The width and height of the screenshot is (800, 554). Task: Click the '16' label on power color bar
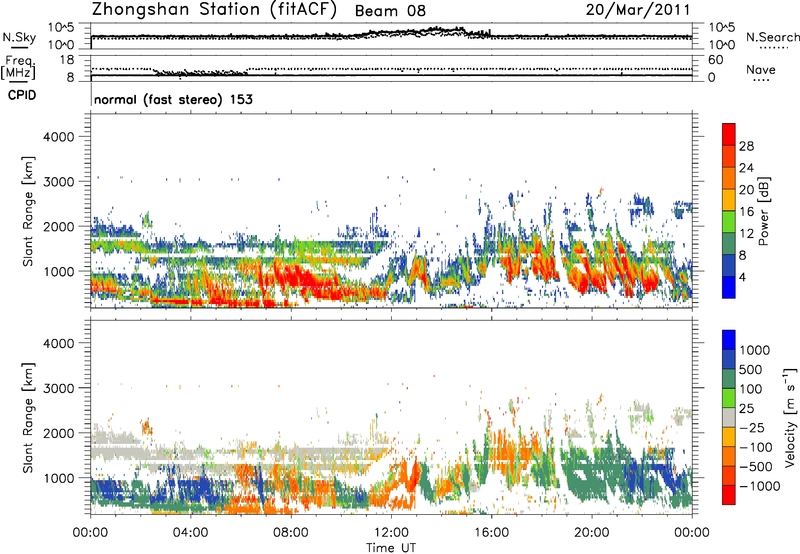(x=746, y=212)
